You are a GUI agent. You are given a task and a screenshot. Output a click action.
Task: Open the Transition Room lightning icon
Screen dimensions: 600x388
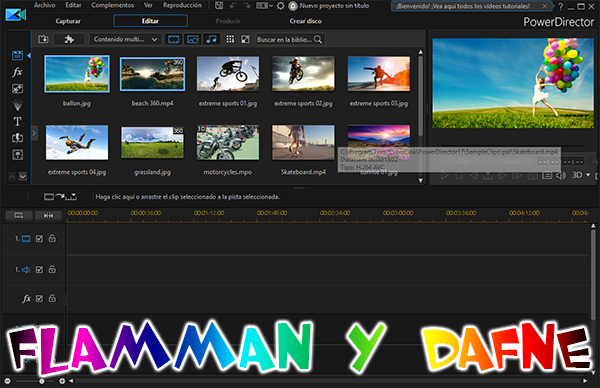pos(17,138)
